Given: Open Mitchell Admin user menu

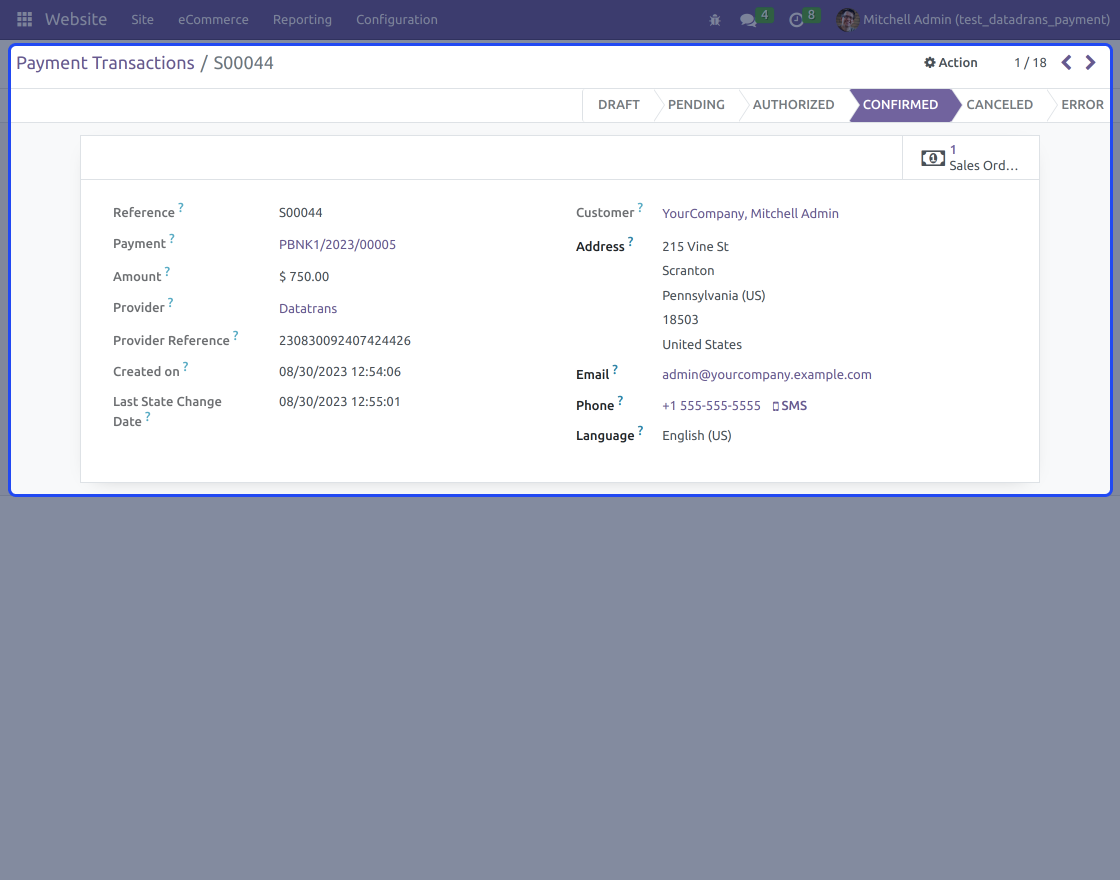Looking at the screenshot, I should coord(973,20).
